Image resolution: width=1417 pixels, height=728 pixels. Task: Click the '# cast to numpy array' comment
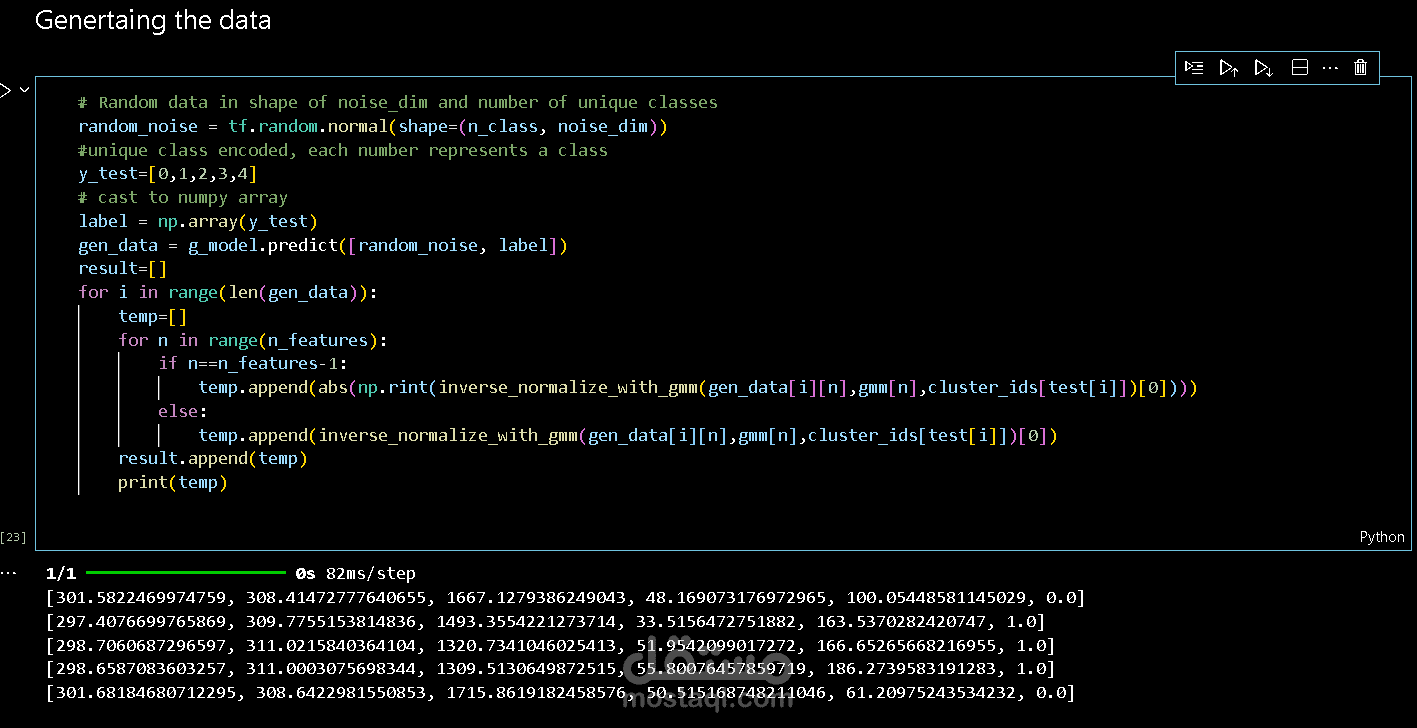[183, 197]
